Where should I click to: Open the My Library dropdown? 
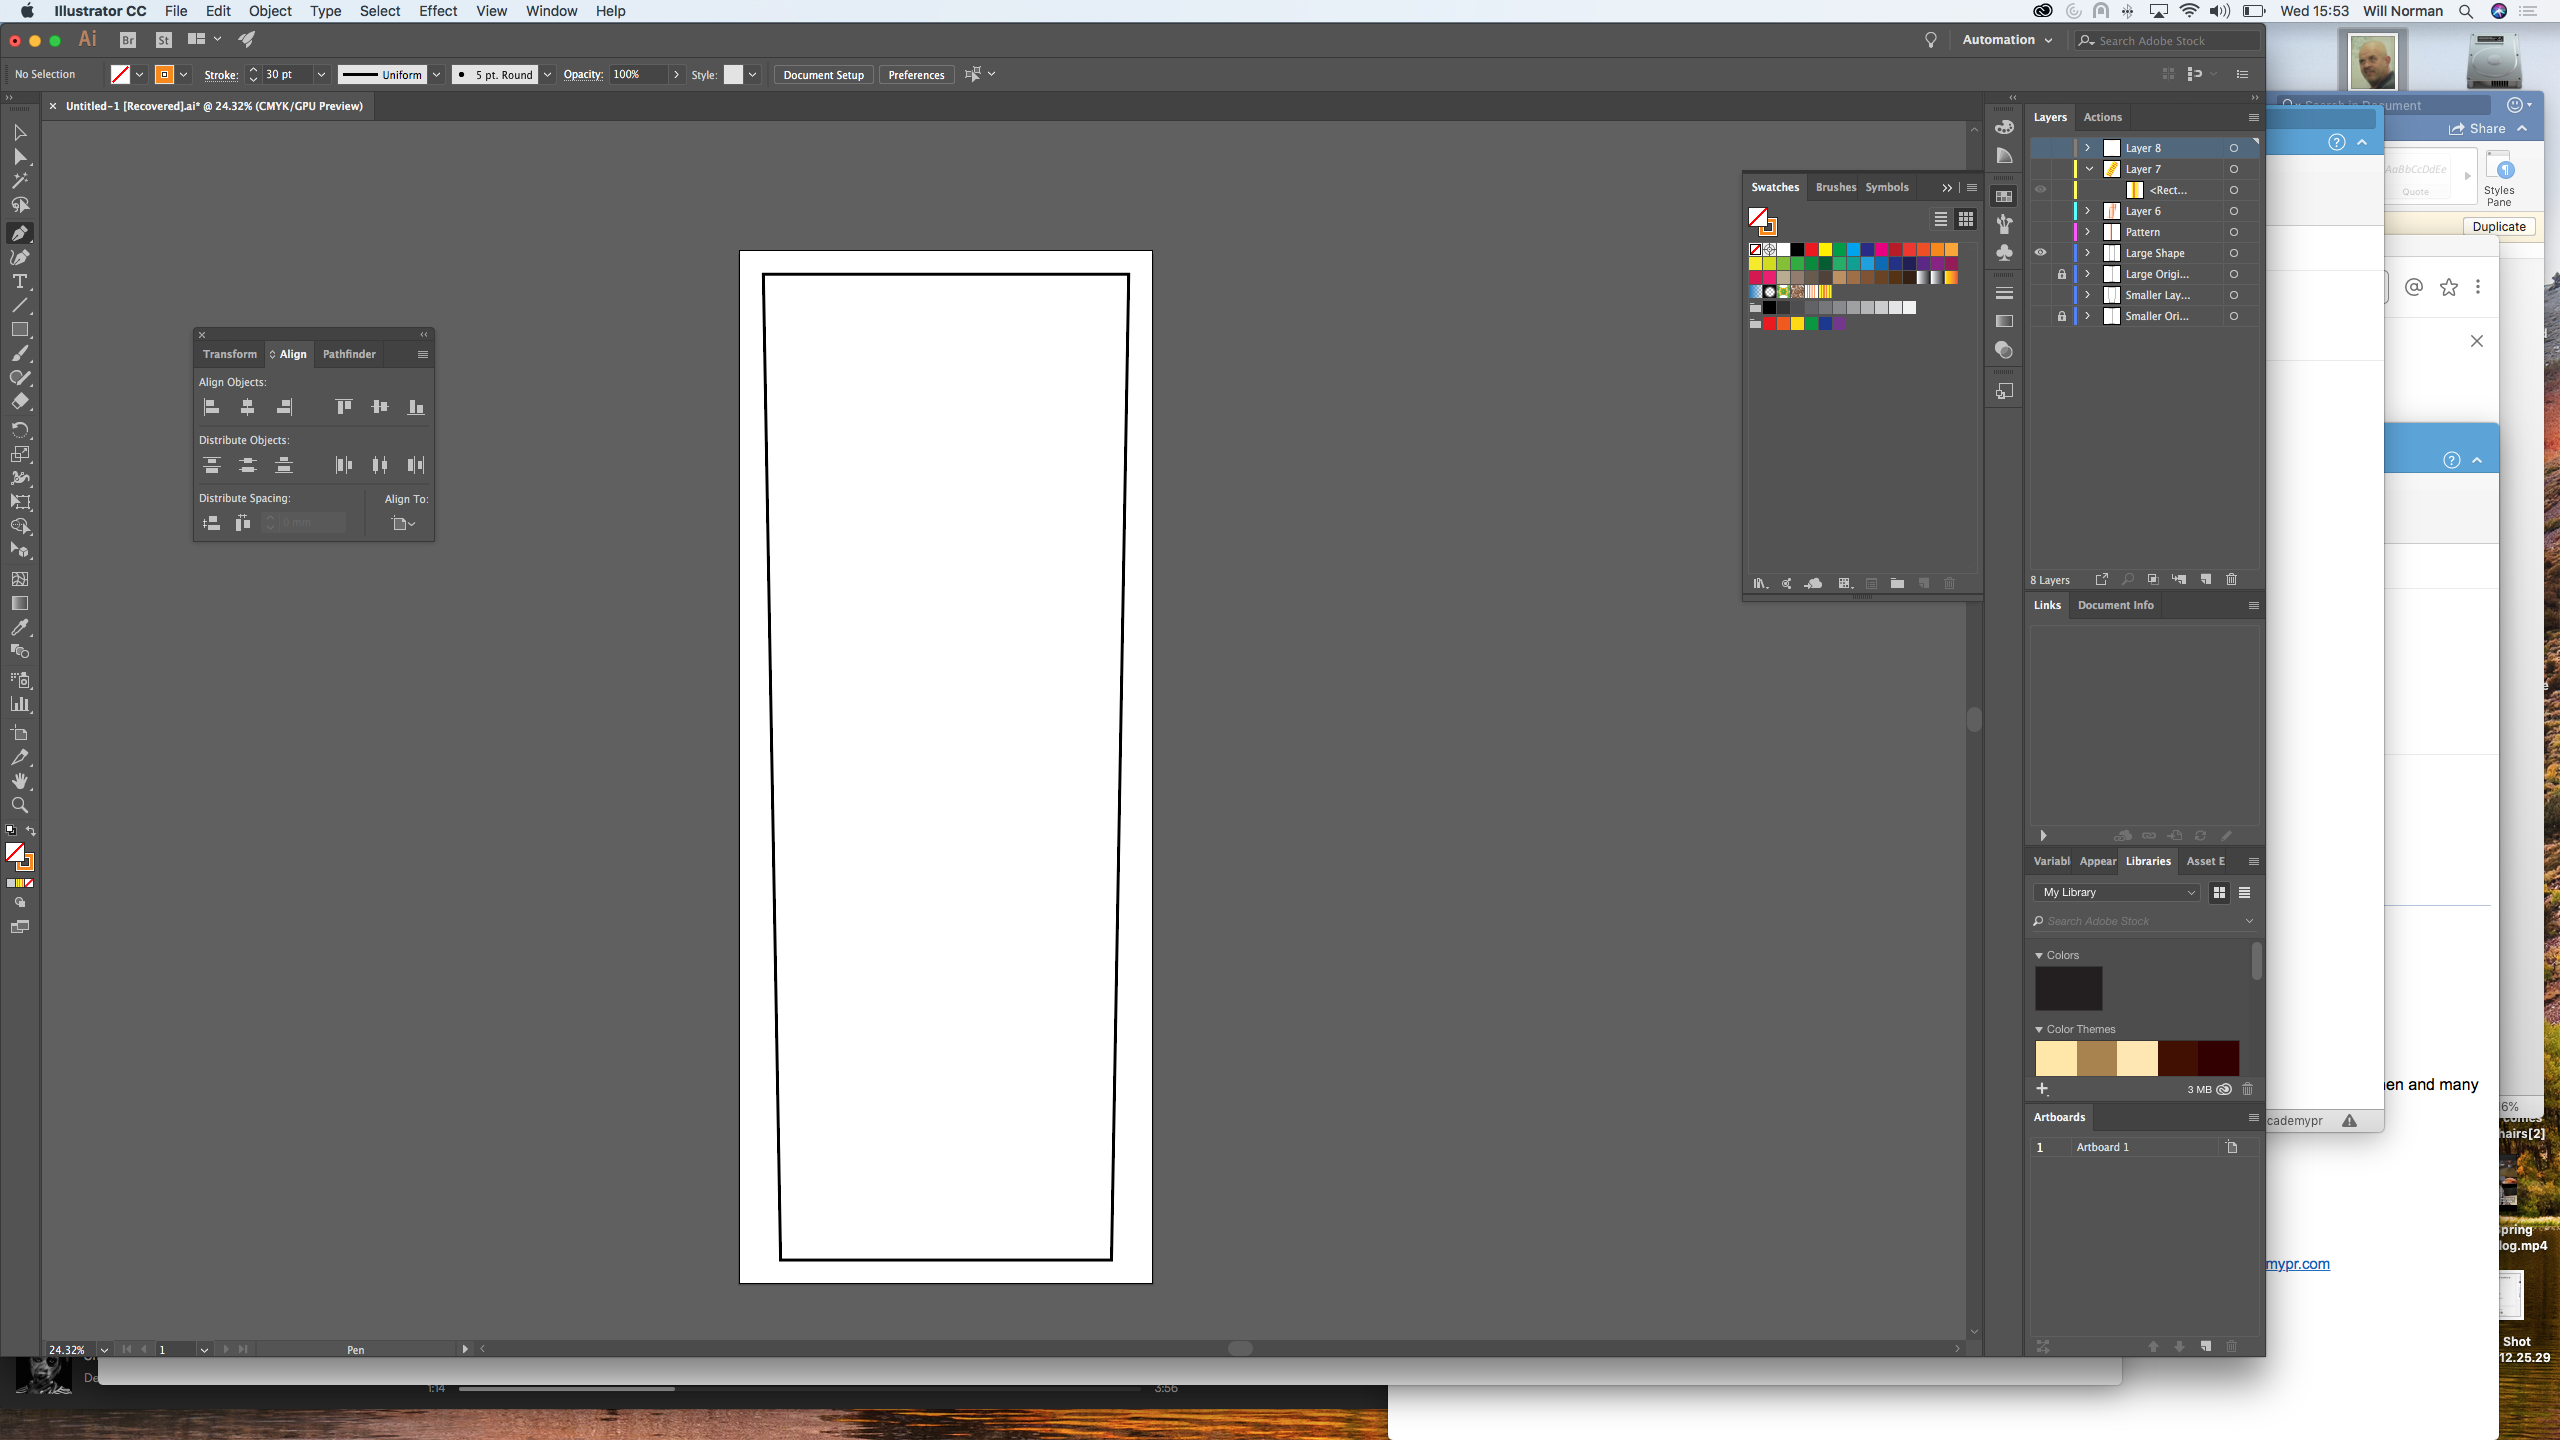point(2117,892)
